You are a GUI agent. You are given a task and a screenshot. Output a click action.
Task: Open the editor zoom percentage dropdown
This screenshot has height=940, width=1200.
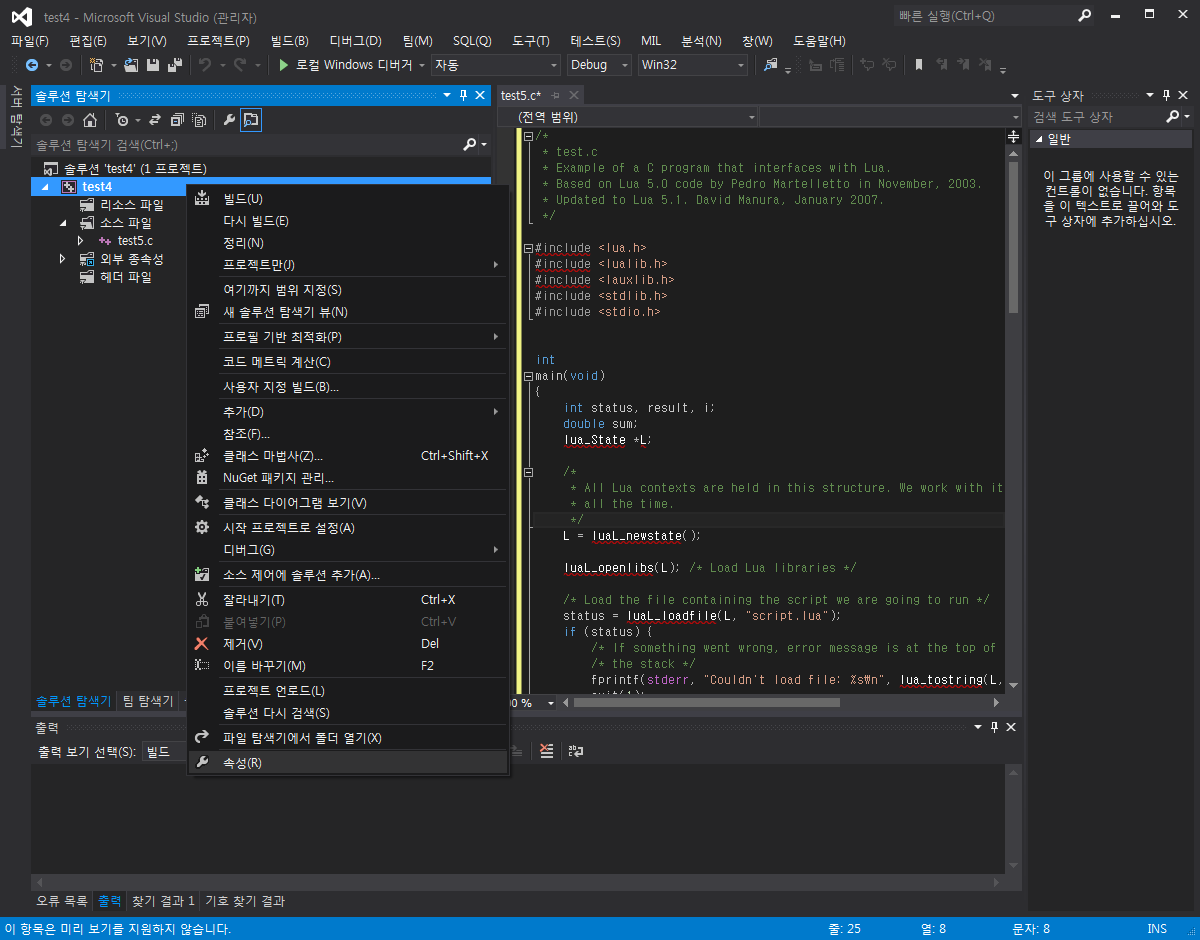coord(551,703)
